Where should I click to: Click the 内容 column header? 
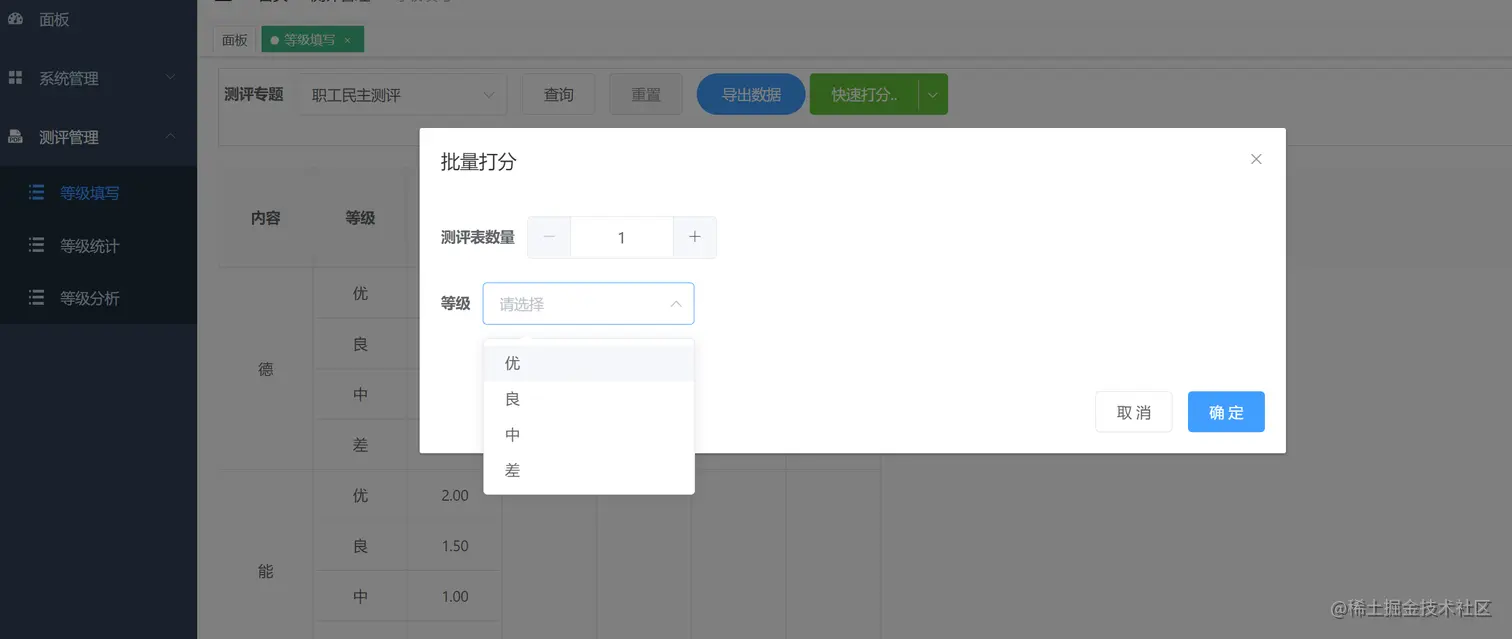click(266, 218)
